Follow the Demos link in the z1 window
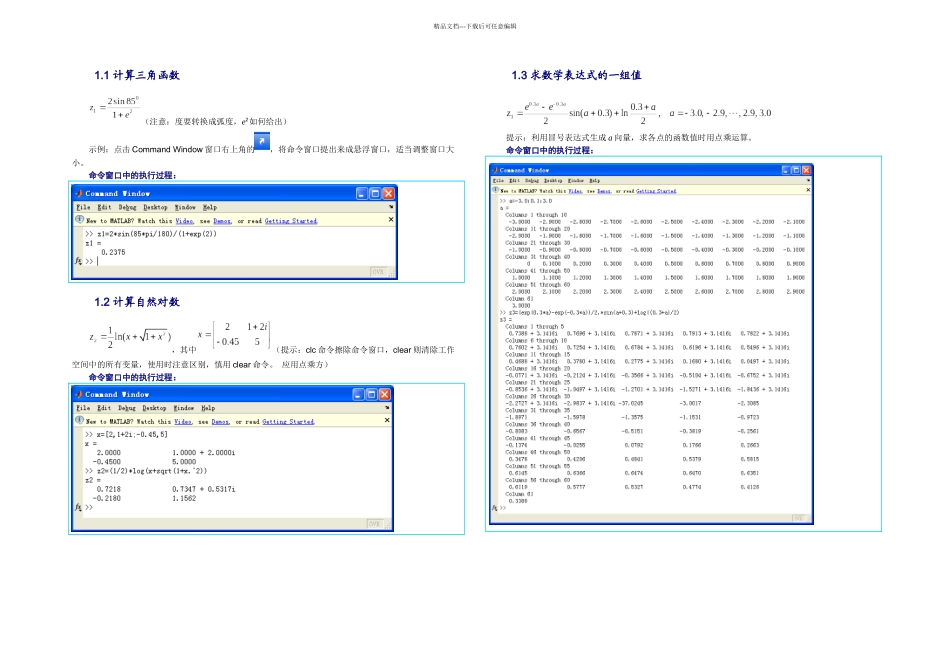Screen dimensions: 950x672 [222, 221]
